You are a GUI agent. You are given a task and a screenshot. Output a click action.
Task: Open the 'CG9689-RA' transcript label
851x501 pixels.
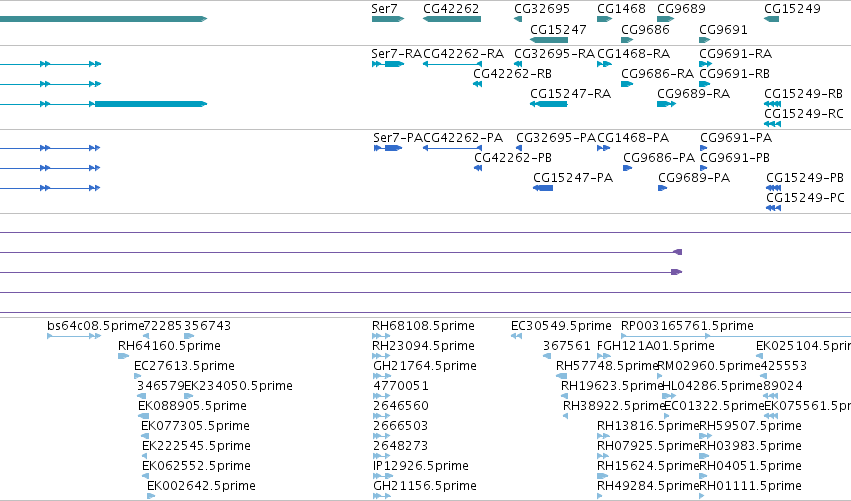(x=694, y=94)
